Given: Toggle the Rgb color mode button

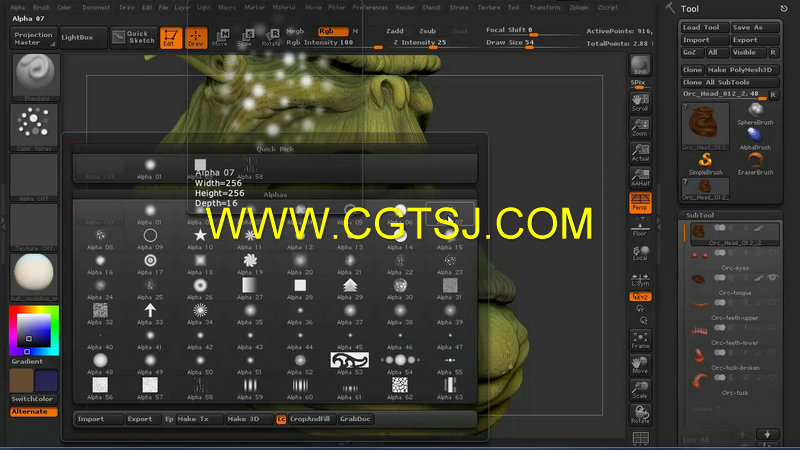Looking at the screenshot, I should [333, 31].
